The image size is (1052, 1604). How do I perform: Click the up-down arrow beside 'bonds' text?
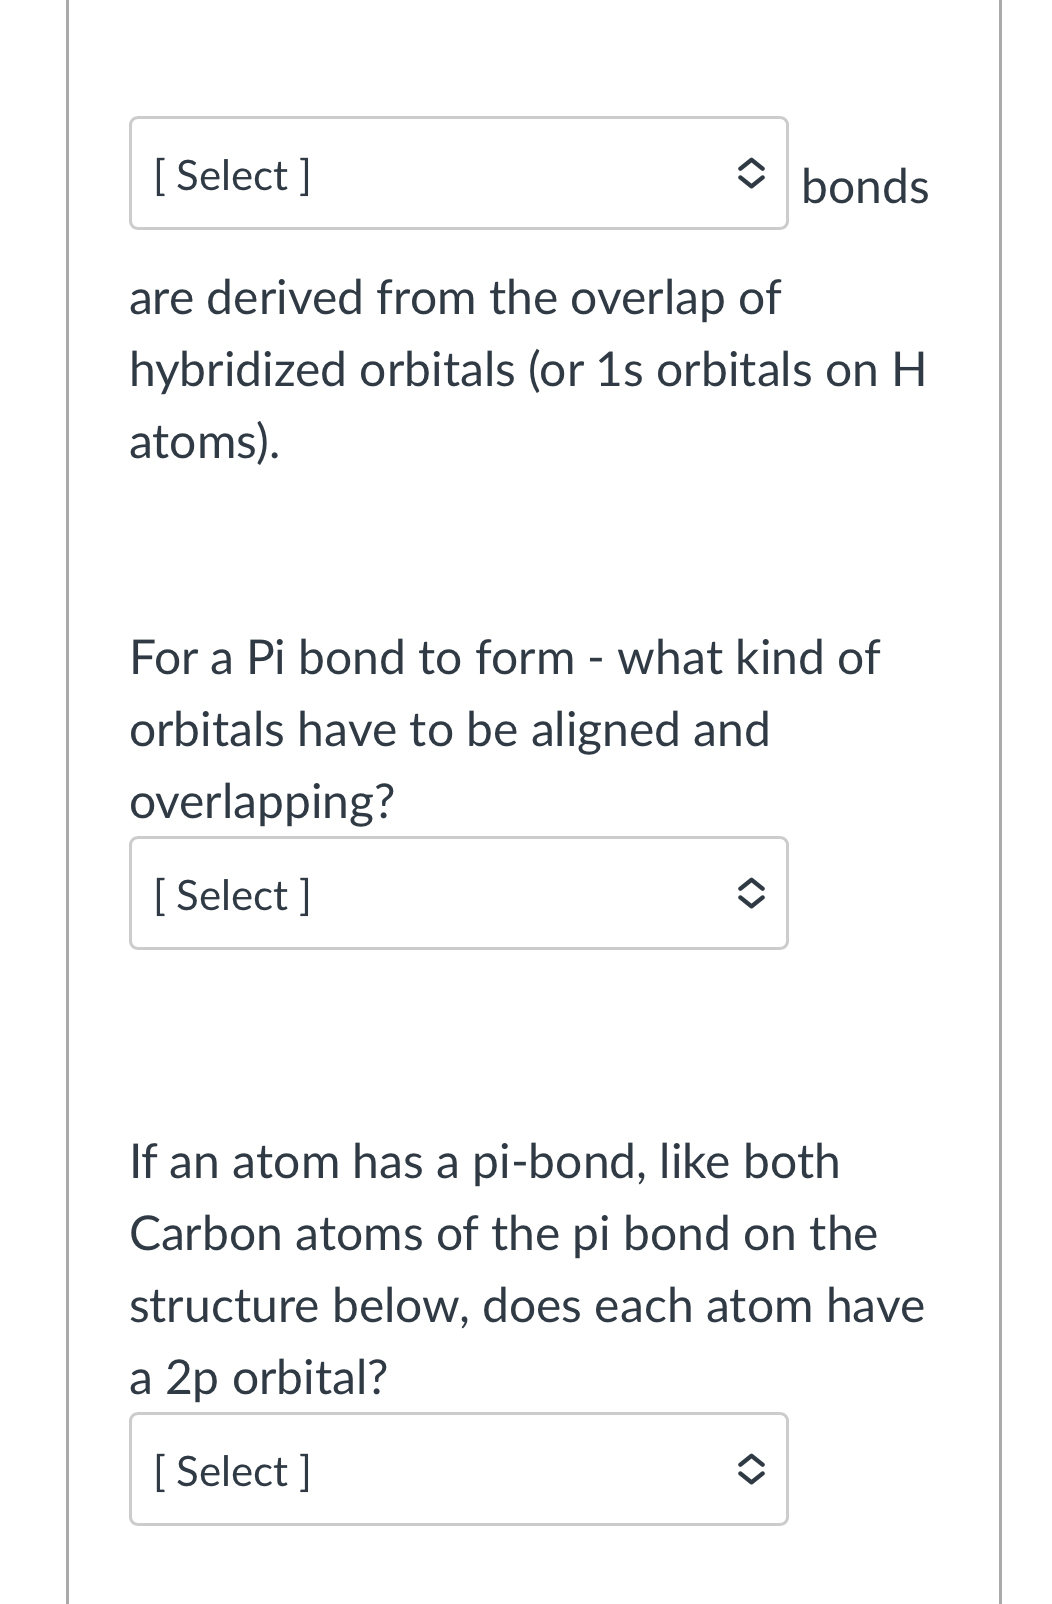click(751, 172)
